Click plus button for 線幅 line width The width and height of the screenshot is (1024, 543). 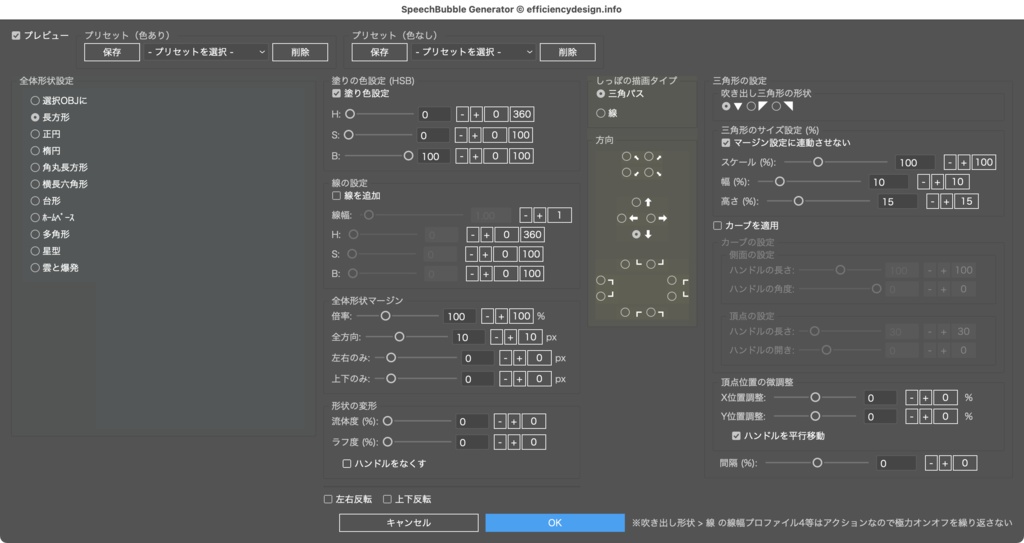[x=539, y=215]
